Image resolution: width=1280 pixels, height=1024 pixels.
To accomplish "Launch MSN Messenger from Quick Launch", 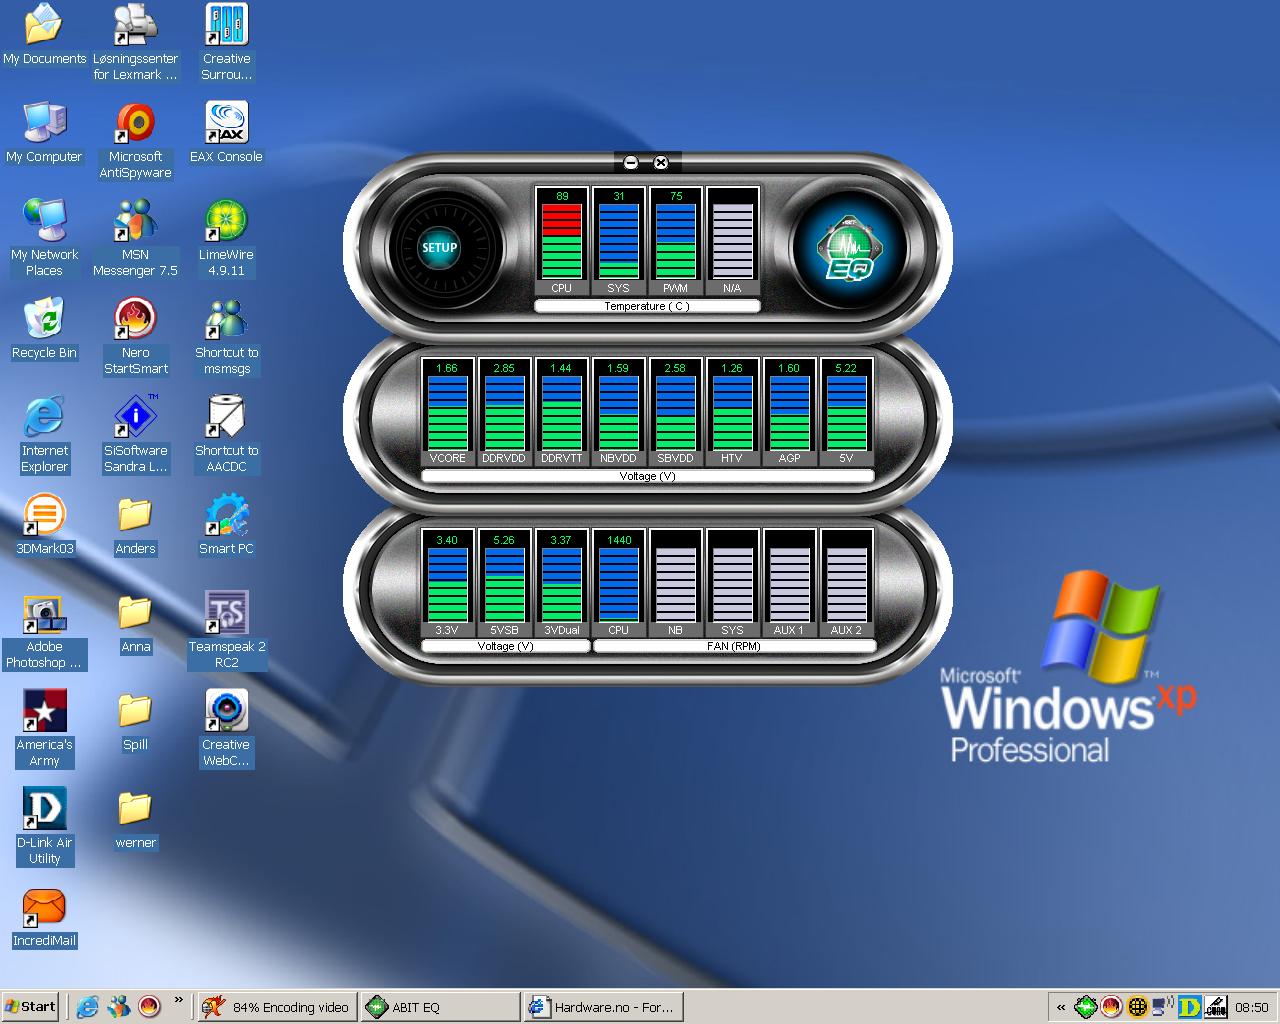I will [119, 1007].
